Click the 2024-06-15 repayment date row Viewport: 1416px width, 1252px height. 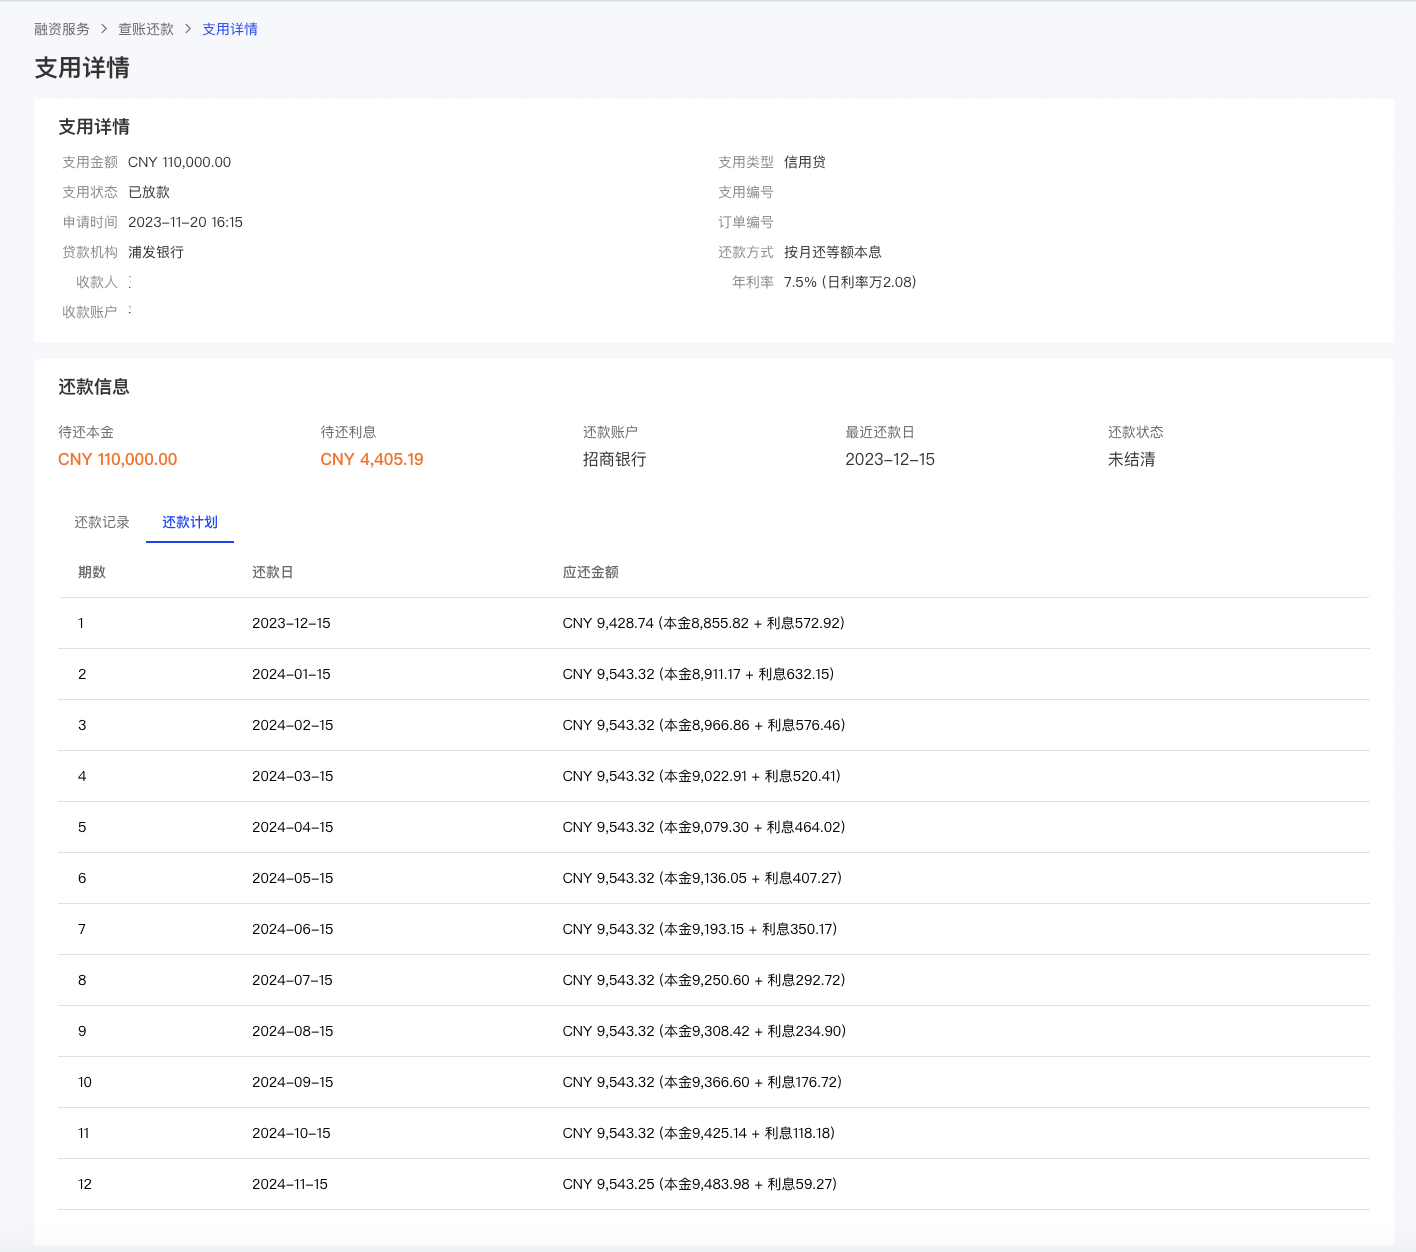(x=292, y=929)
